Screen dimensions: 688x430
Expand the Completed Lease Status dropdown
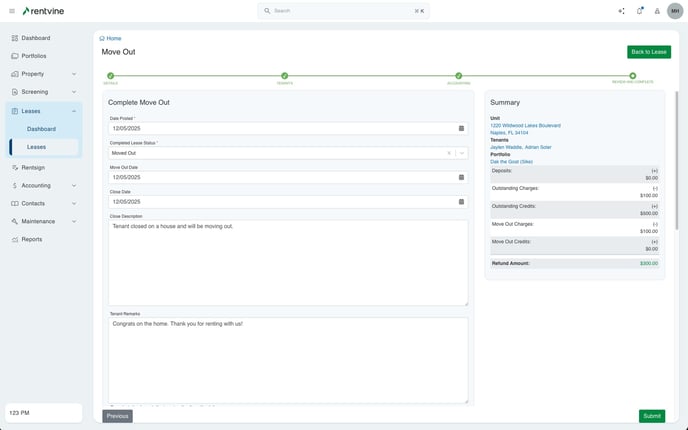click(x=462, y=153)
